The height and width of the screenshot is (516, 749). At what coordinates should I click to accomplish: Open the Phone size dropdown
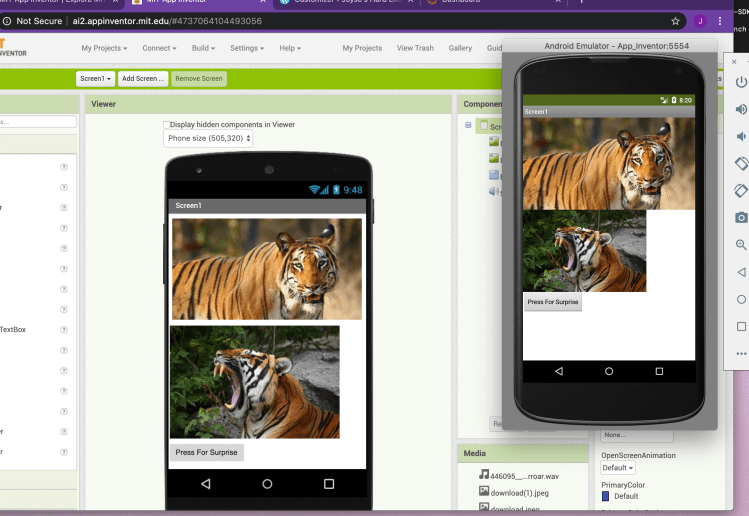pyautogui.click(x=207, y=139)
